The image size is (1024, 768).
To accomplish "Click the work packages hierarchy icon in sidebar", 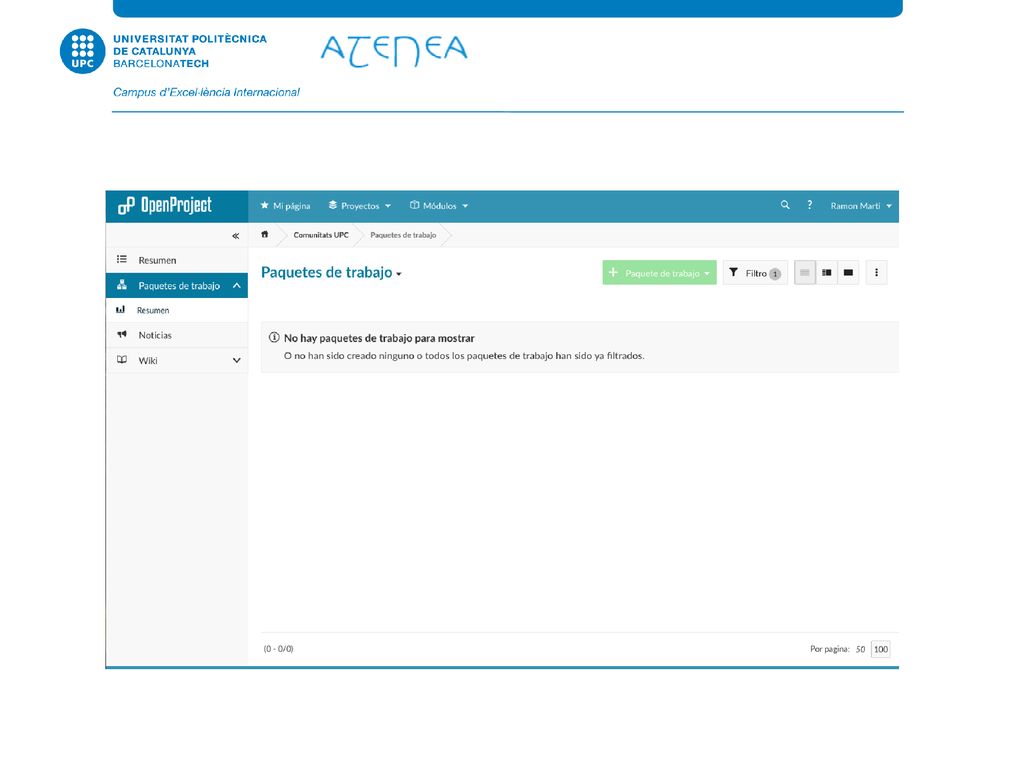I will 121,285.
